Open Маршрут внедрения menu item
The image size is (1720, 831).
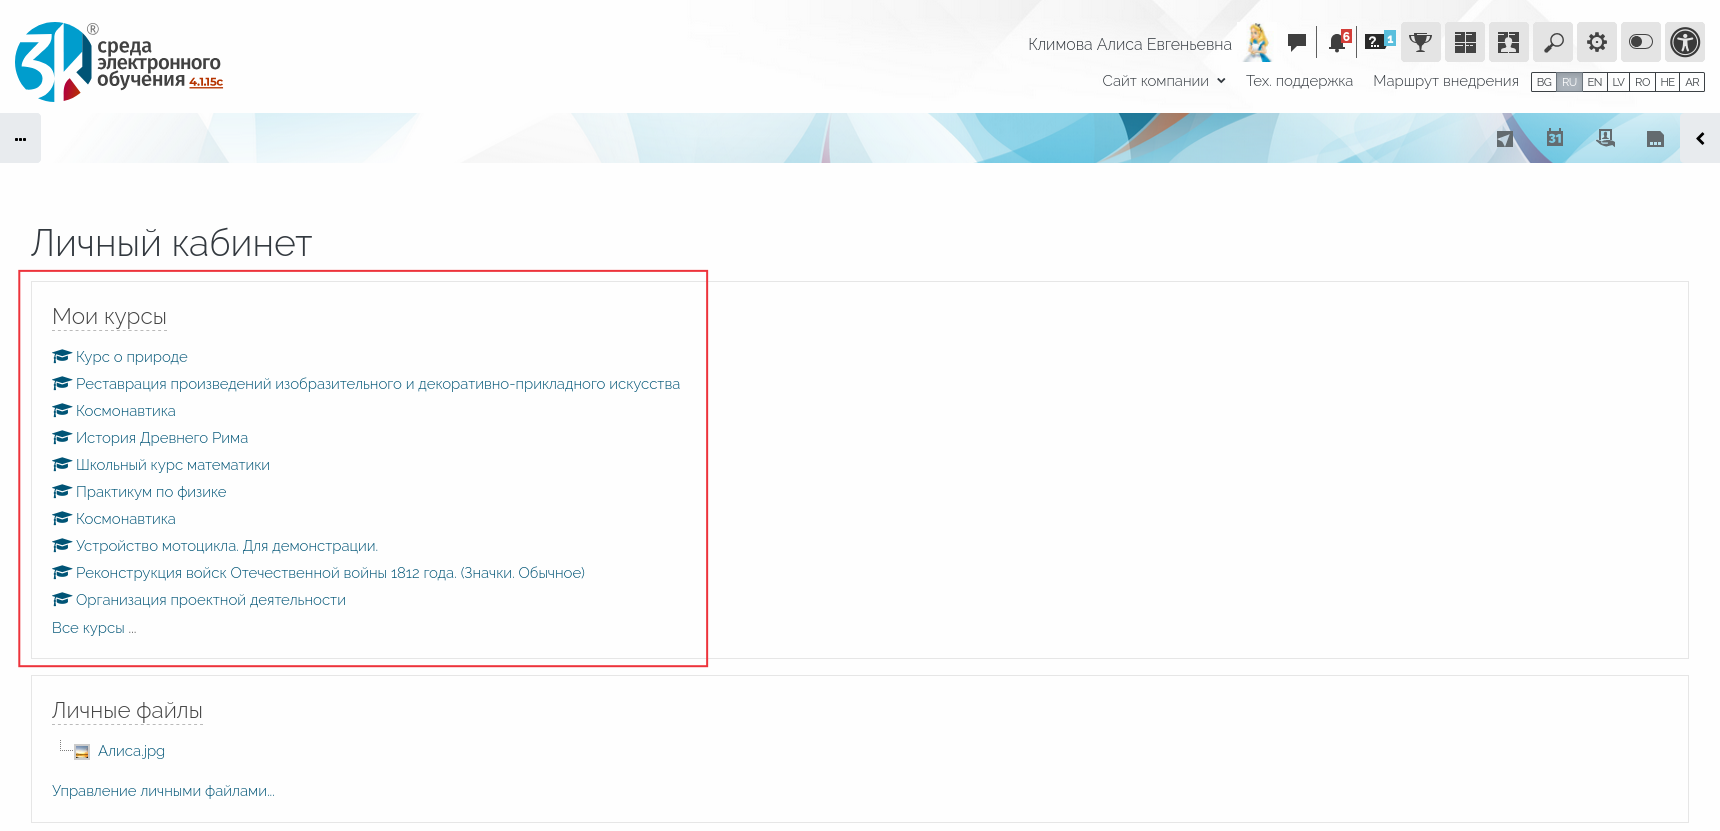tap(1445, 81)
